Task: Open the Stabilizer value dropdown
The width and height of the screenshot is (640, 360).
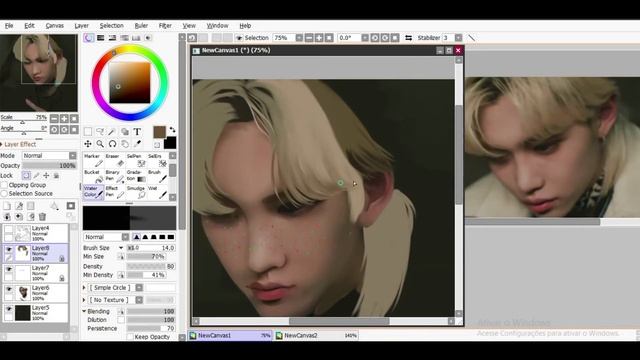Action: pos(458,38)
